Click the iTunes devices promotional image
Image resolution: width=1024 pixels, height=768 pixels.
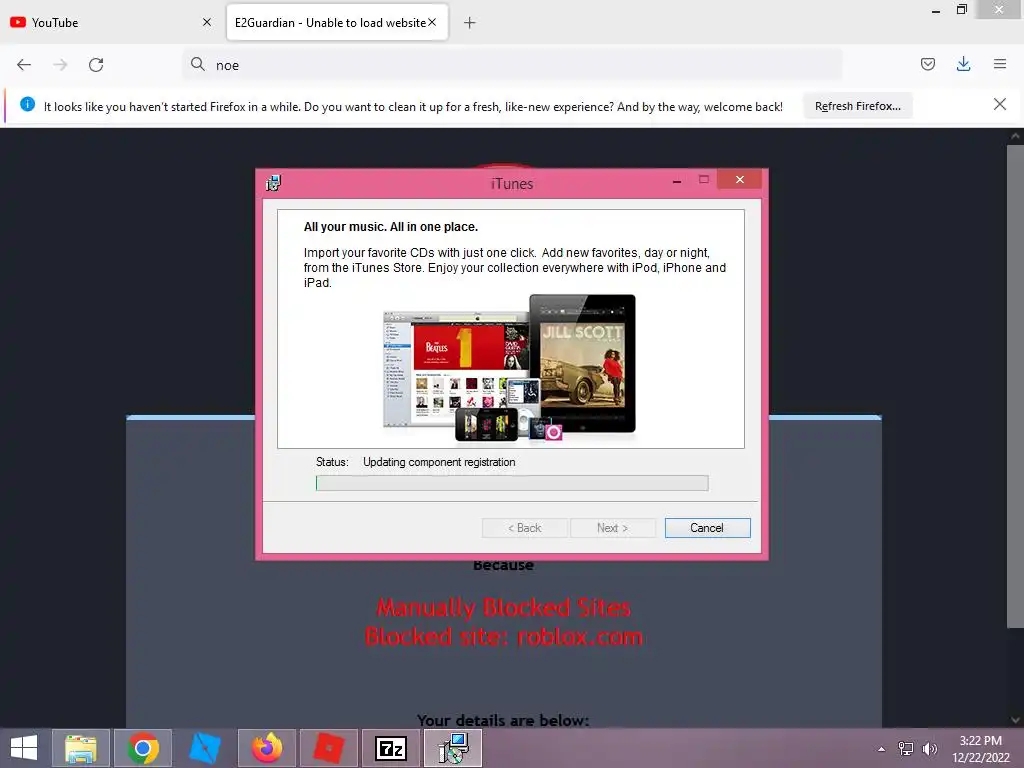pyautogui.click(x=509, y=368)
